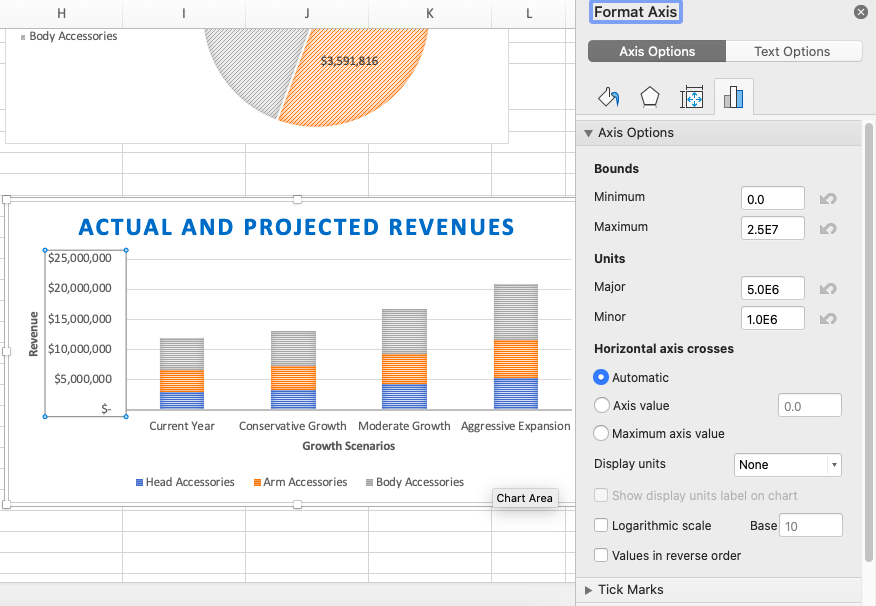Reset the Maximum bound value
The image size is (876, 606).
[828, 228]
